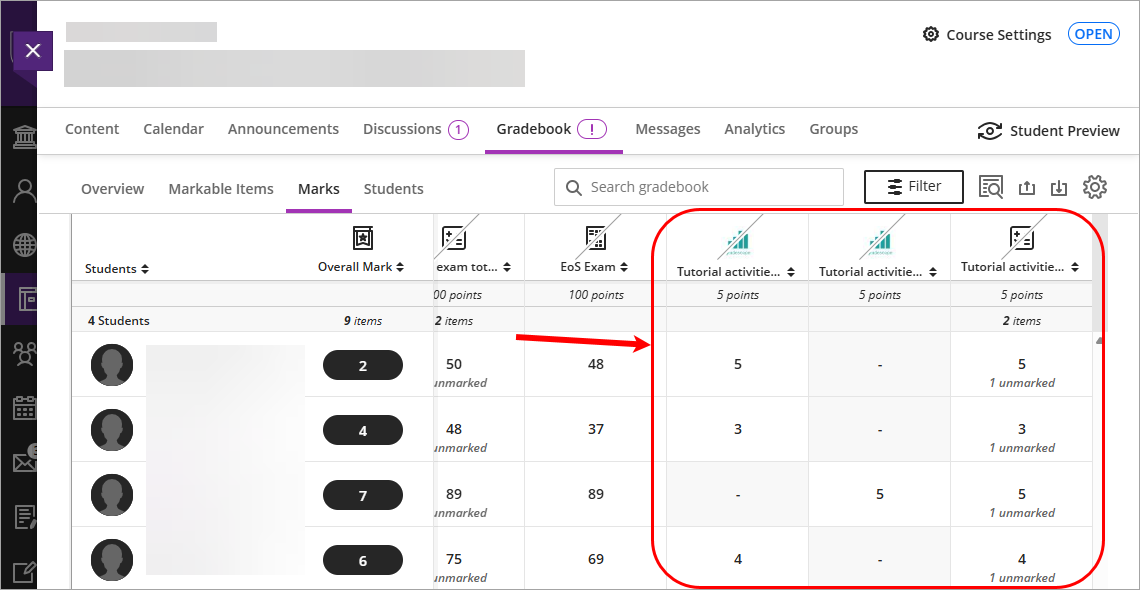Open the Institution page in the sidebar

click(24, 137)
